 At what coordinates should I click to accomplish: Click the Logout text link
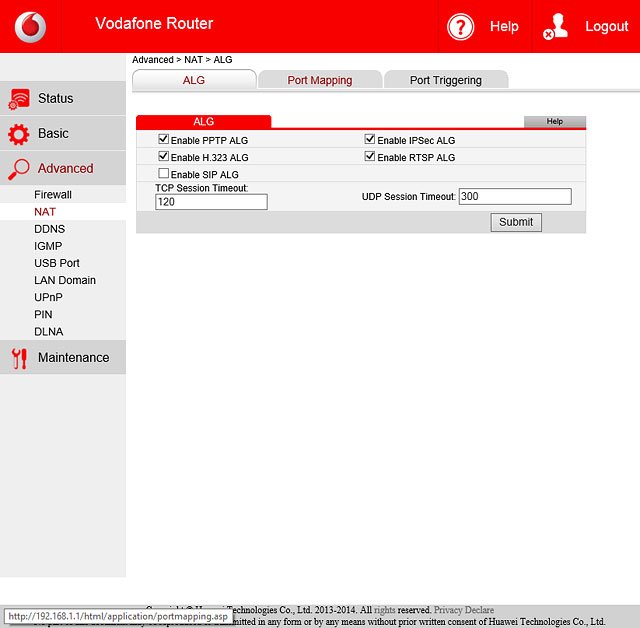[x=607, y=27]
